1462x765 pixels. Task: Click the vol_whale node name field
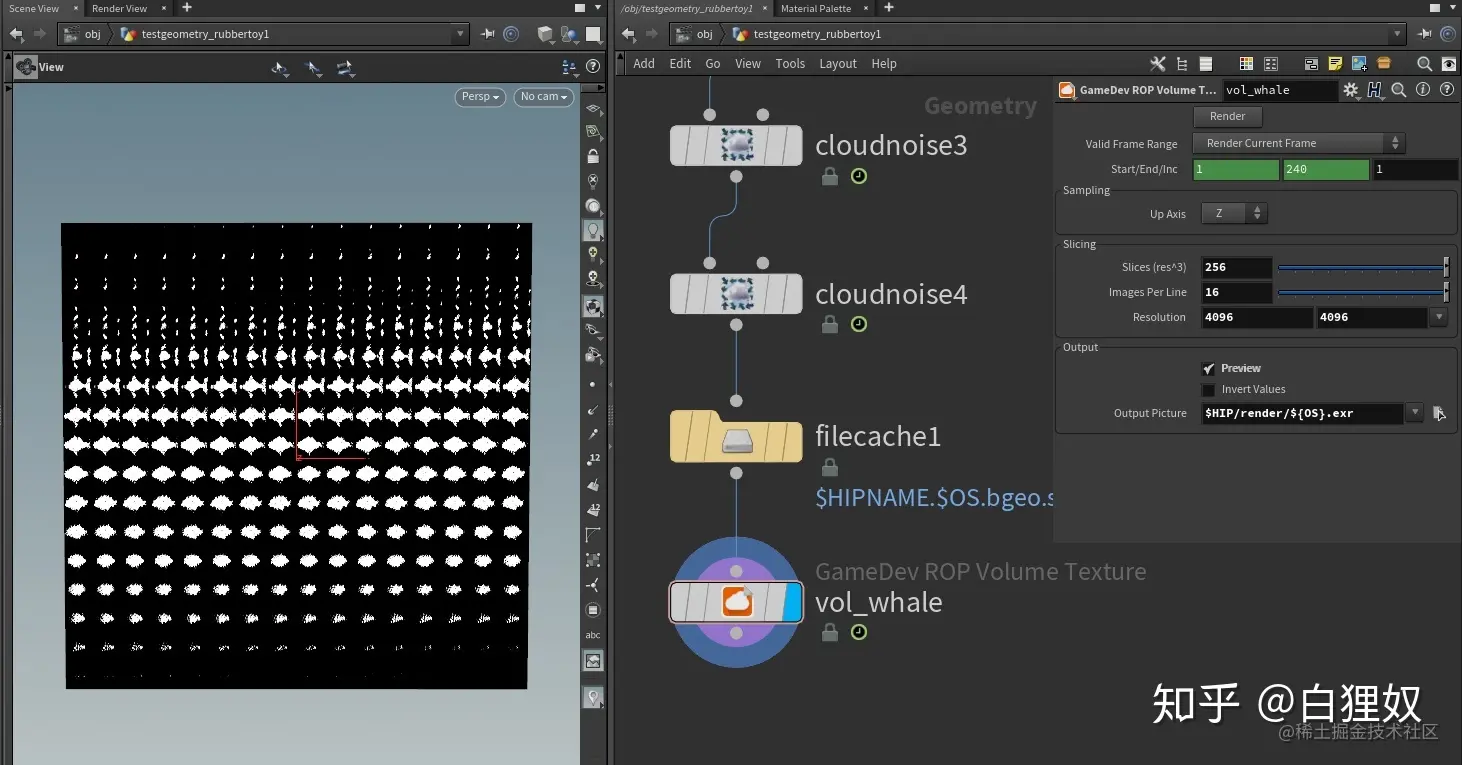(1281, 90)
